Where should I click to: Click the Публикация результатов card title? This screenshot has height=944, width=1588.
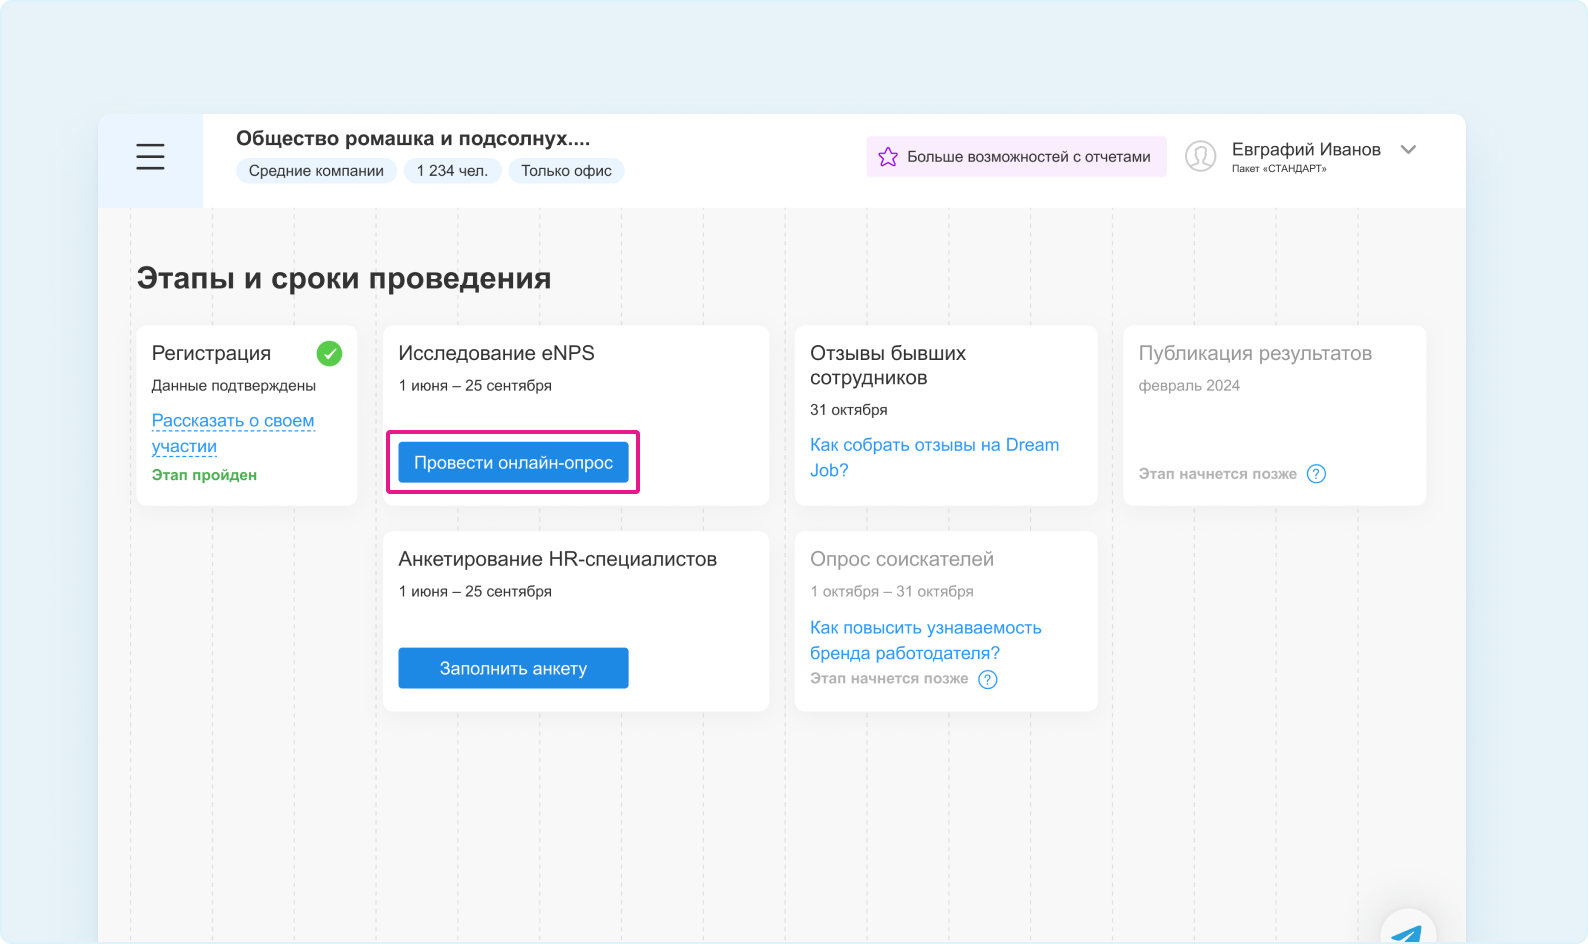(1255, 353)
